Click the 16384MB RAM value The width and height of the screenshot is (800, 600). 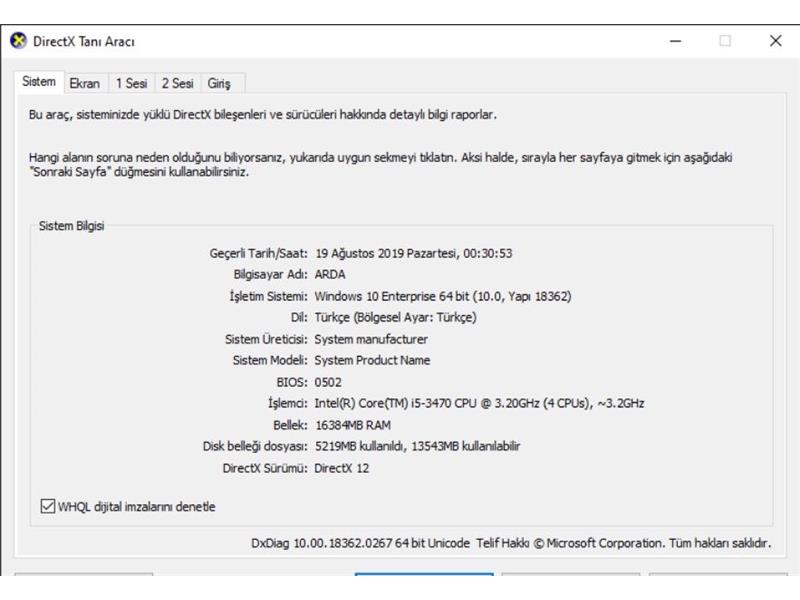click(353, 425)
